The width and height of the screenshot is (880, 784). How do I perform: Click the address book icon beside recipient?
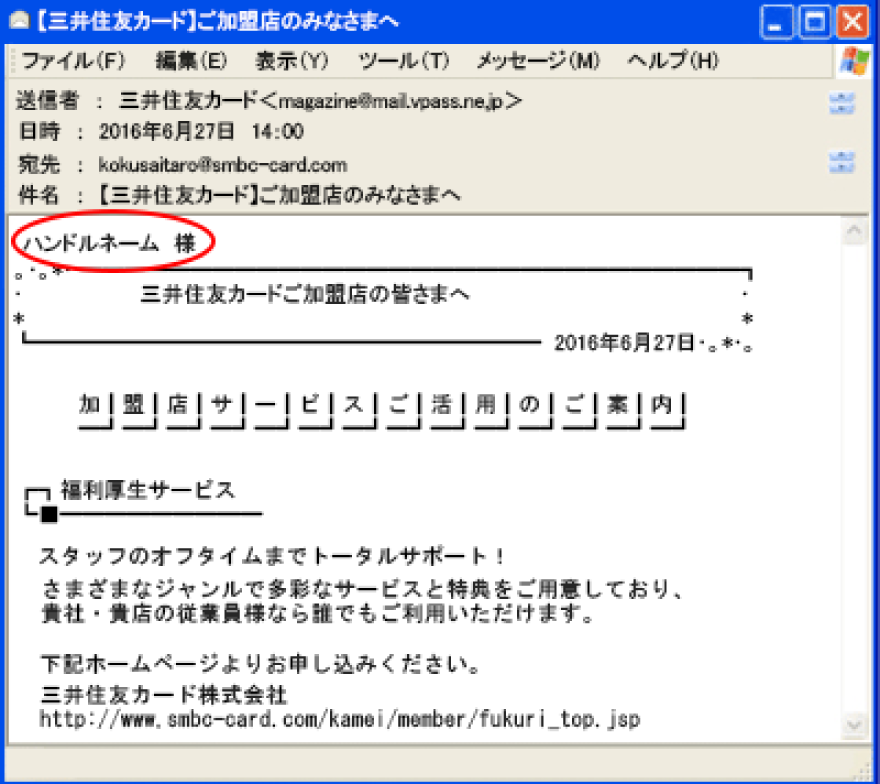click(x=841, y=162)
